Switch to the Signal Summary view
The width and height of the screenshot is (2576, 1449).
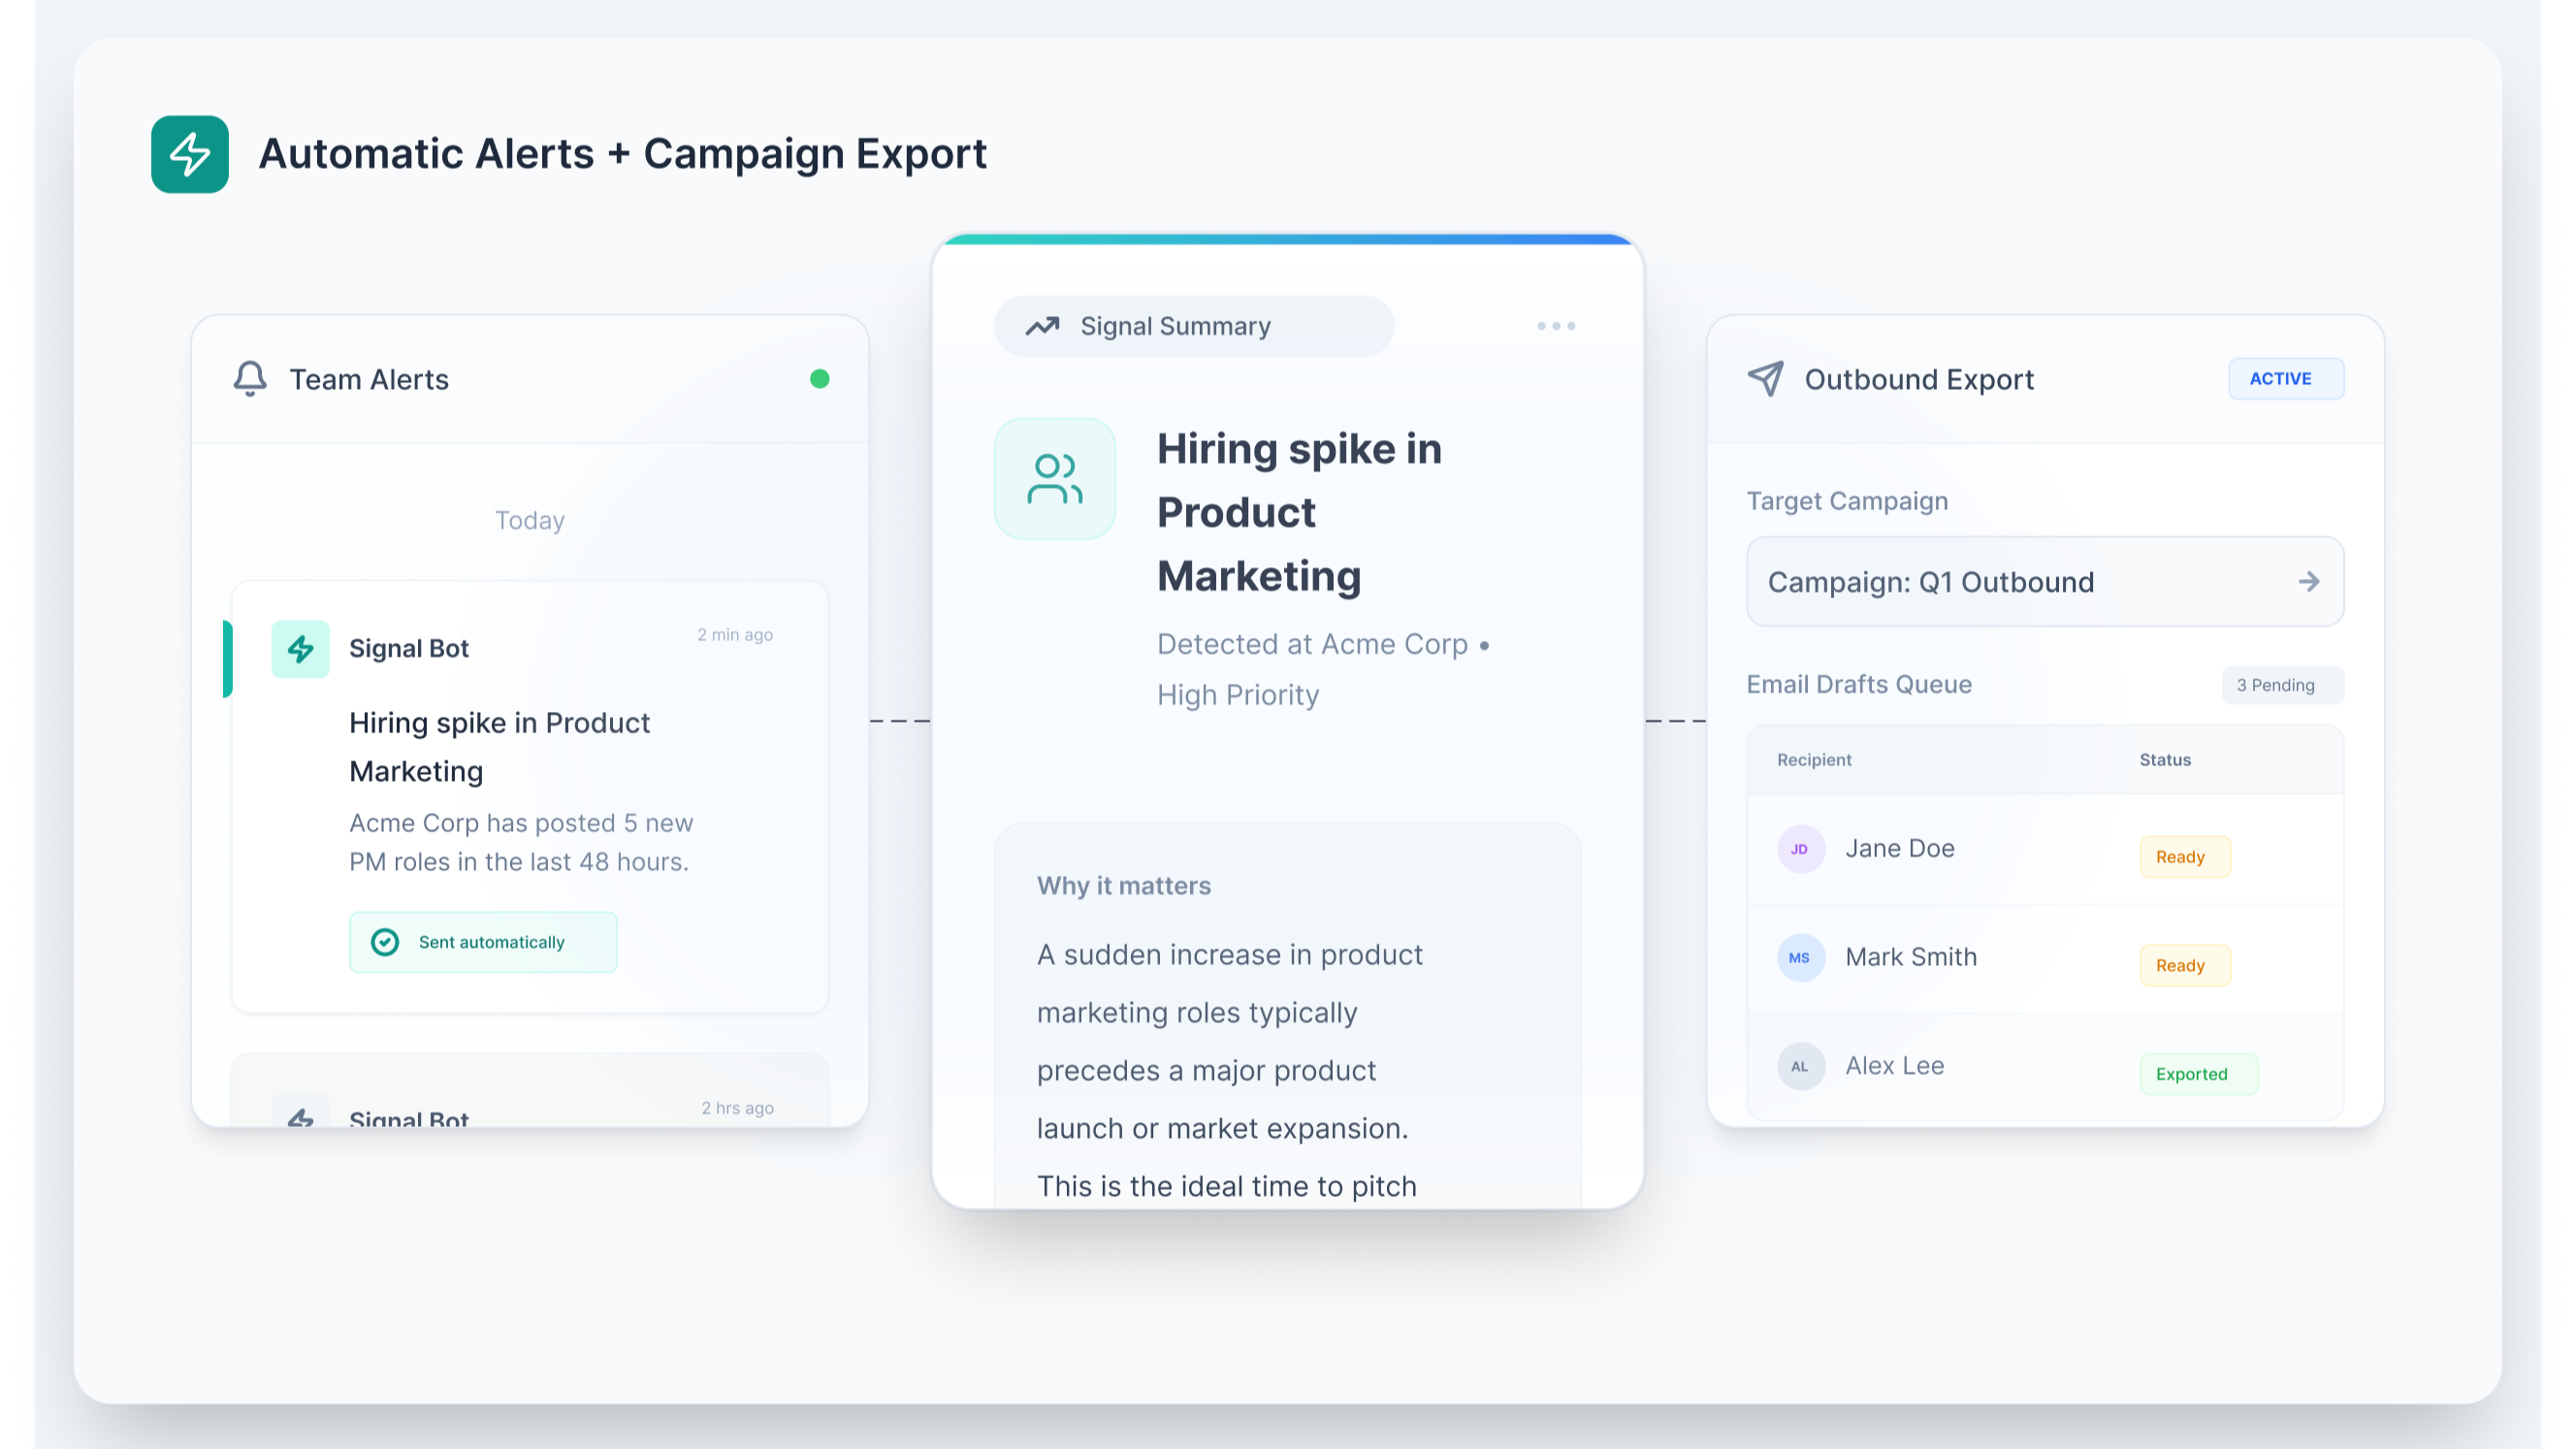[x=1193, y=326]
